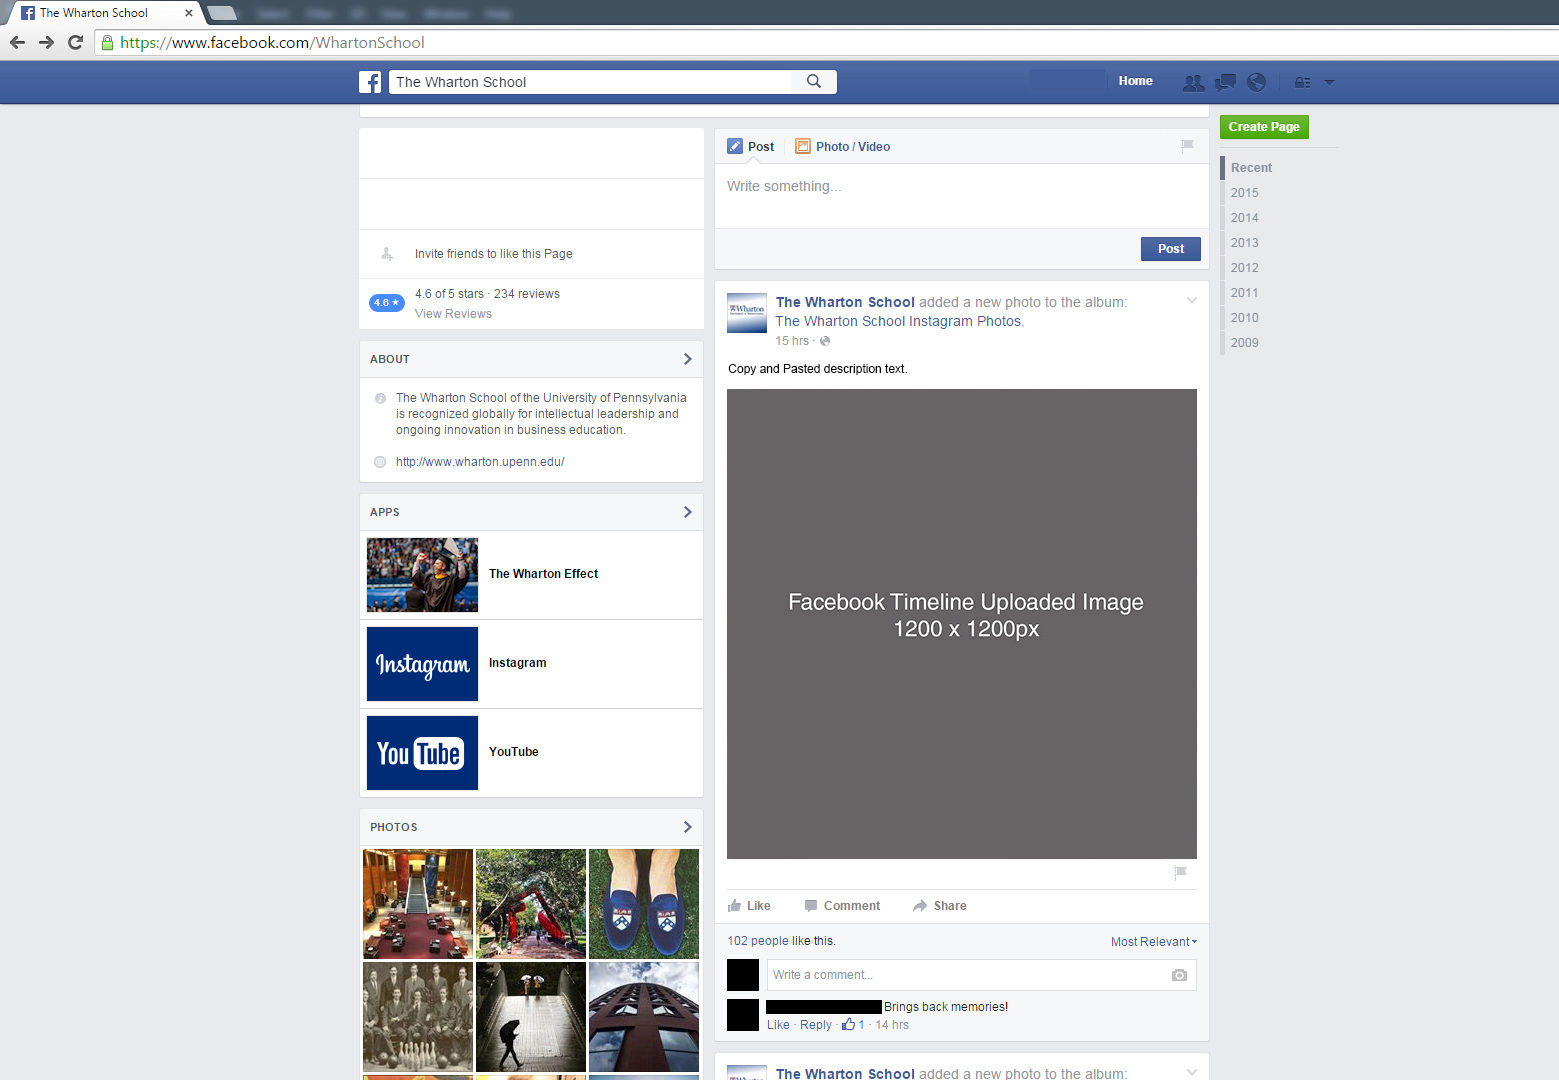The image size is (1559, 1080).
Task: Click Invite friends to like this Page
Action: (494, 254)
